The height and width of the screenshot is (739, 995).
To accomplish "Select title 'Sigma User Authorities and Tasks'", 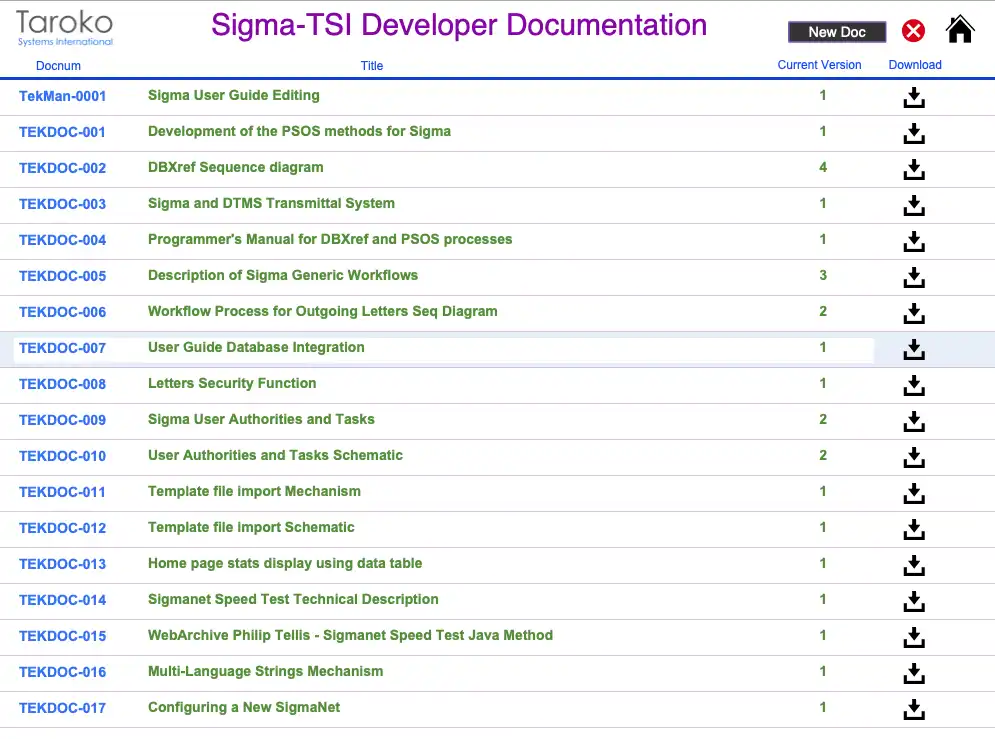I will tap(261, 419).
